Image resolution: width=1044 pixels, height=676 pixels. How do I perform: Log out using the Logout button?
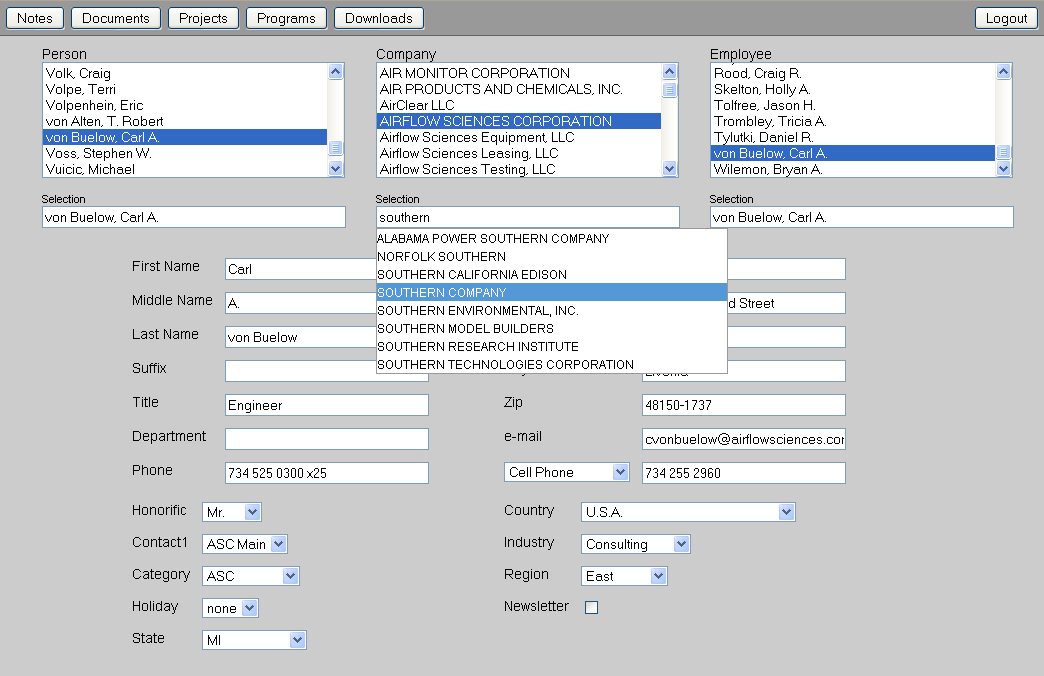pyautogui.click(x=1006, y=18)
